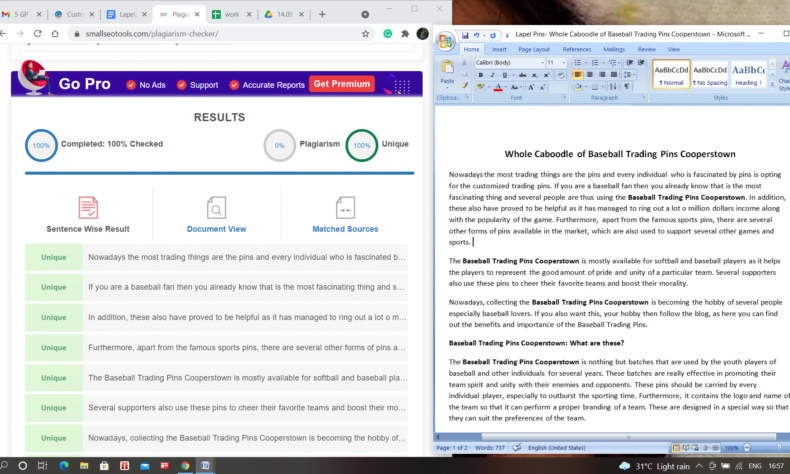Apply superscript formatting
The height and width of the screenshot is (474, 790).
tap(546, 75)
